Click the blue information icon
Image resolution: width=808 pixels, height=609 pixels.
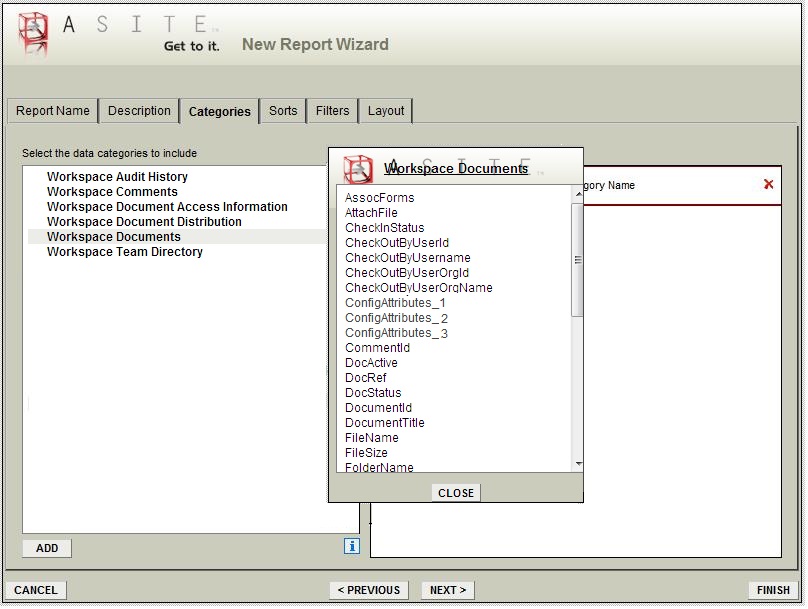[352, 547]
